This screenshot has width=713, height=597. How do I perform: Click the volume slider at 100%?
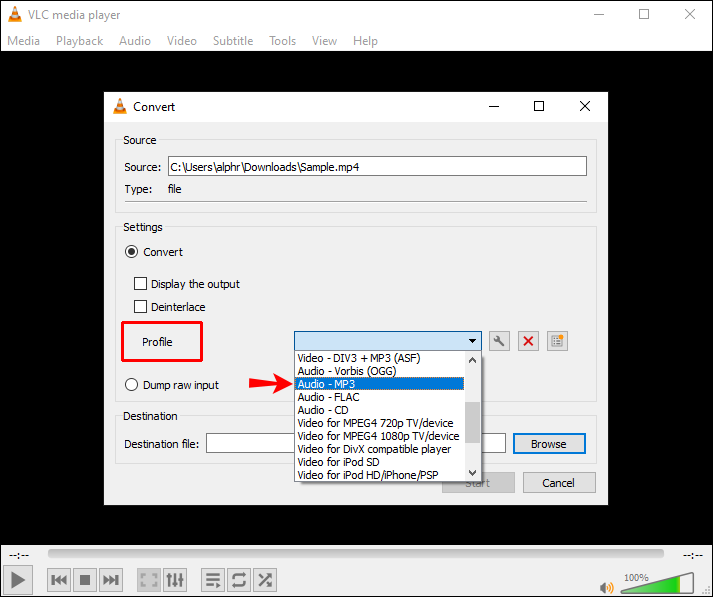click(657, 583)
